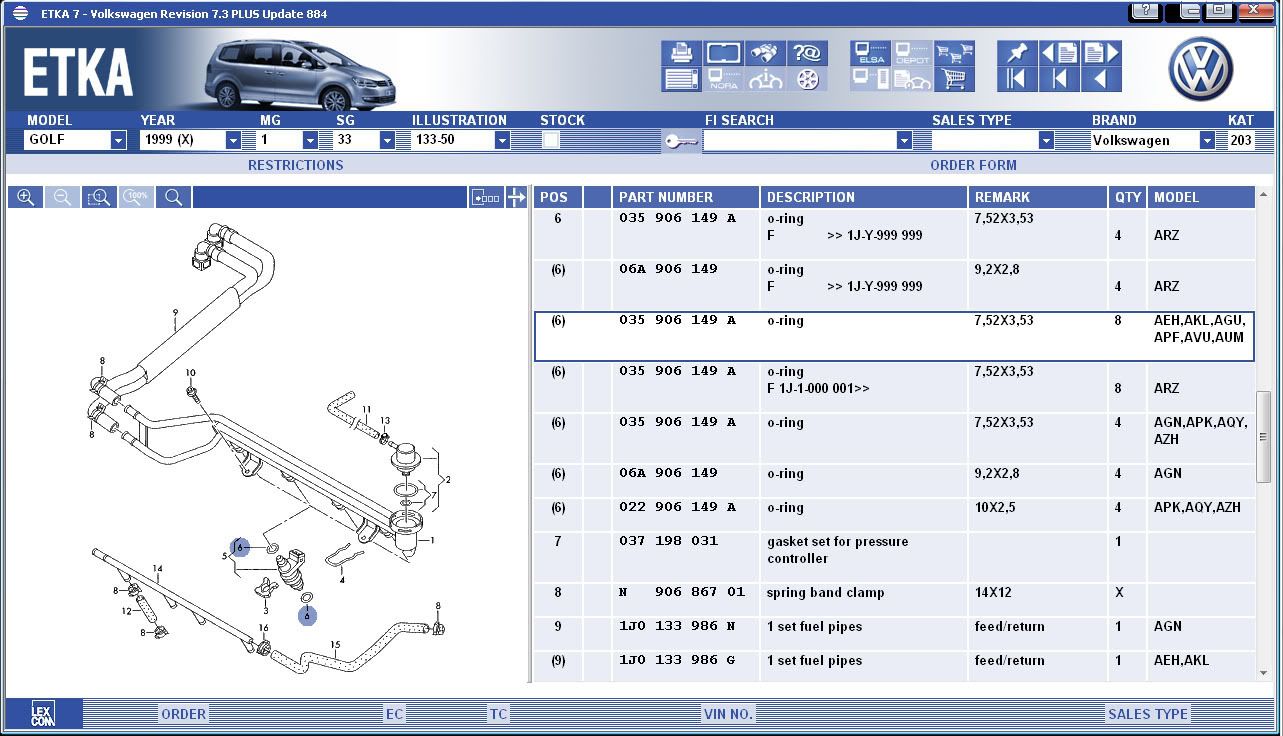Expand the SALES TYPE dropdown
The height and width of the screenshot is (736, 1283).
[1046, 141]
